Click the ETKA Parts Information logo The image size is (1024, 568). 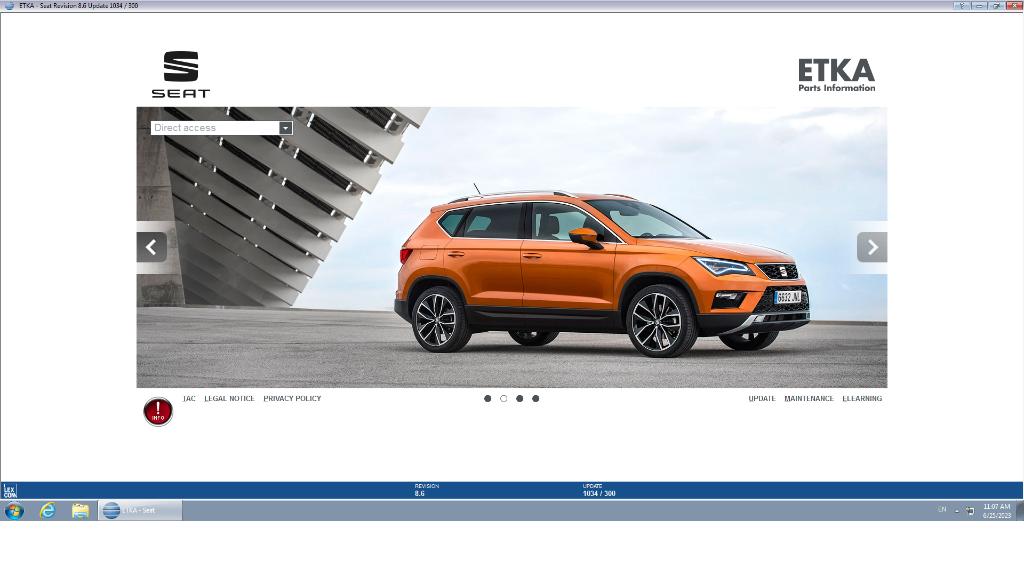point(836,75)
